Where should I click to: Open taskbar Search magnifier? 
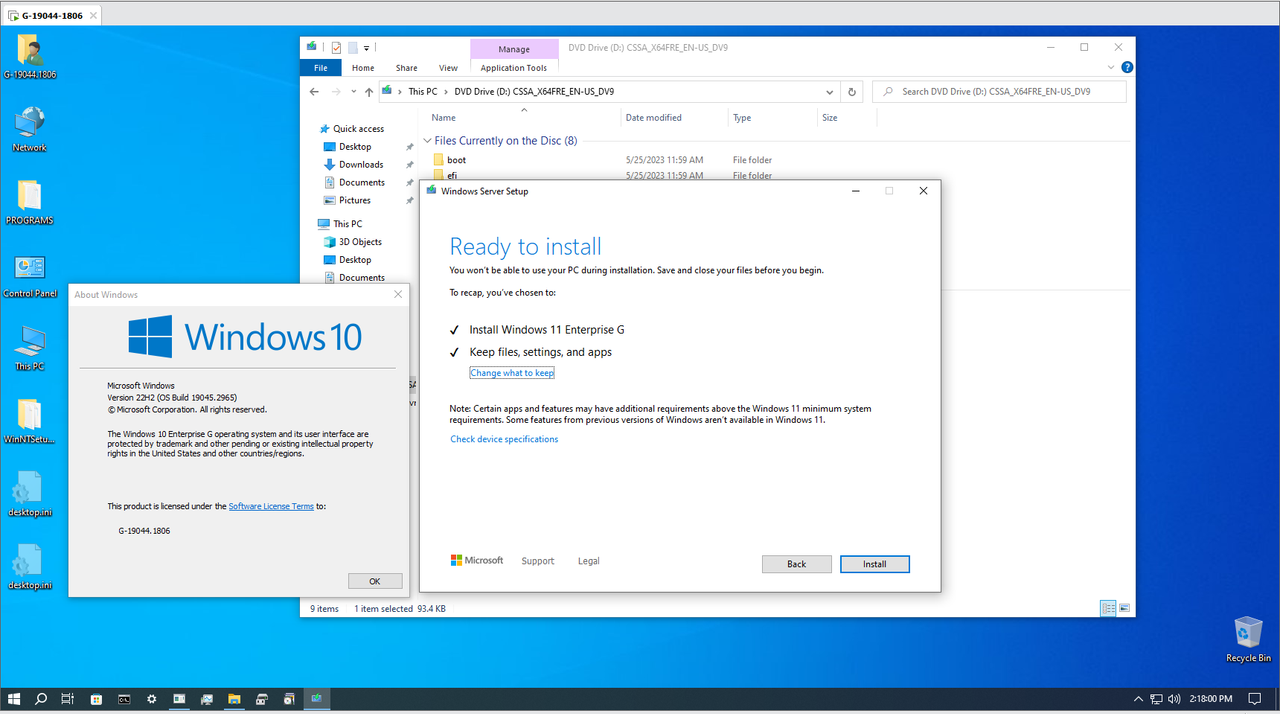pyautogui.click(x=41, y=699)
